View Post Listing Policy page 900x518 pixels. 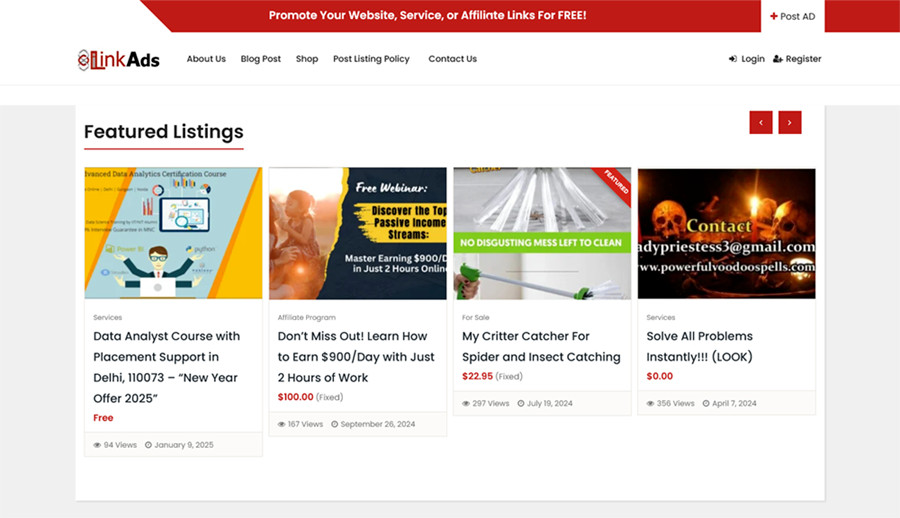tap(371, 59)
